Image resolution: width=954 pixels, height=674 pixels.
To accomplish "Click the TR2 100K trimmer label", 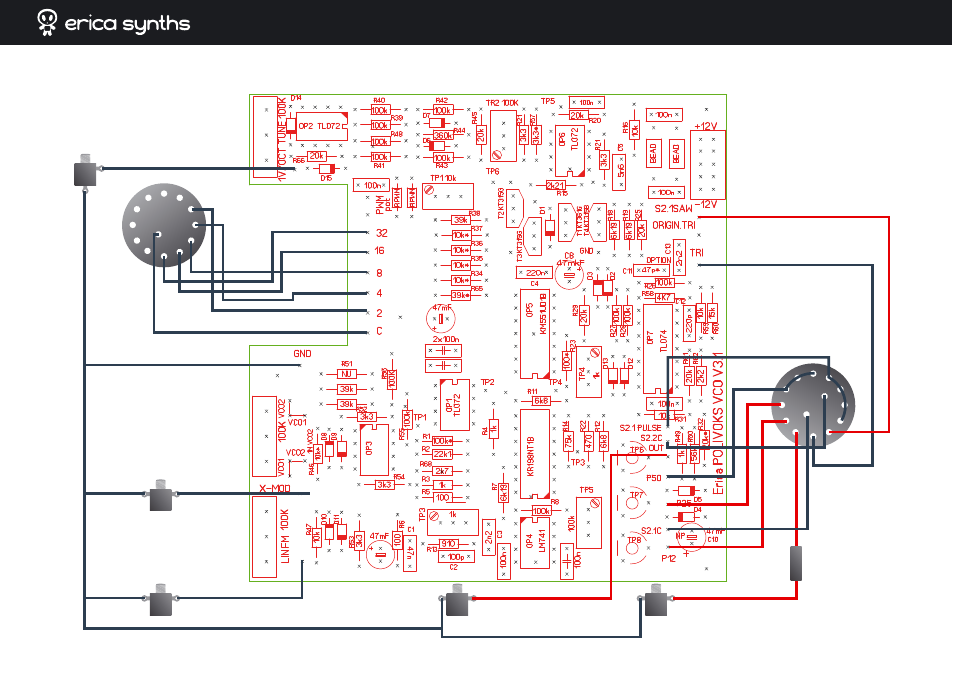I will [502, 103].
